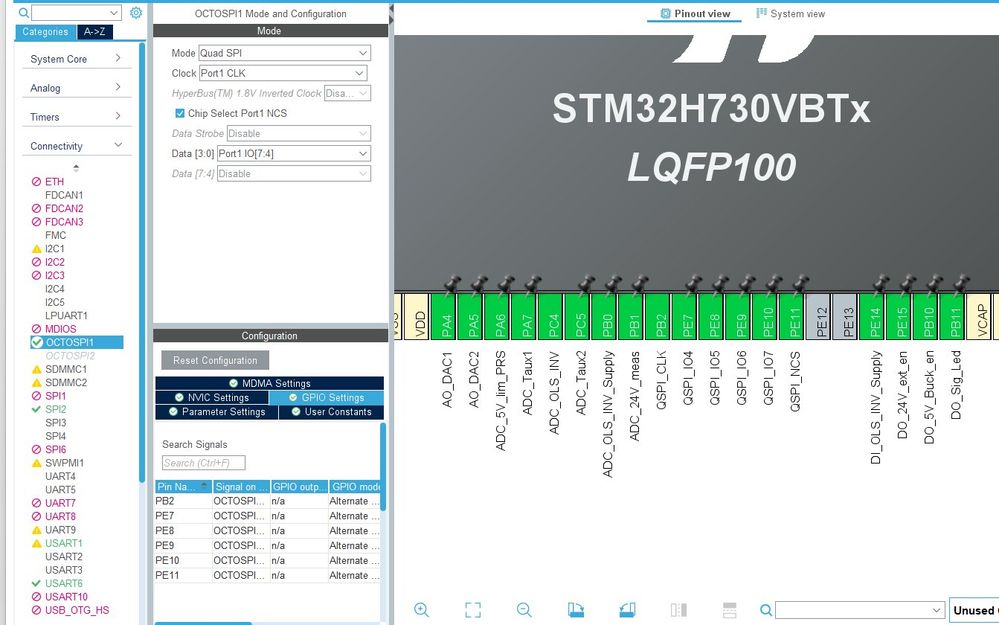999x625 pixels.
Task: Select SPI2 in the peripheral list
Action: [55, 409]
